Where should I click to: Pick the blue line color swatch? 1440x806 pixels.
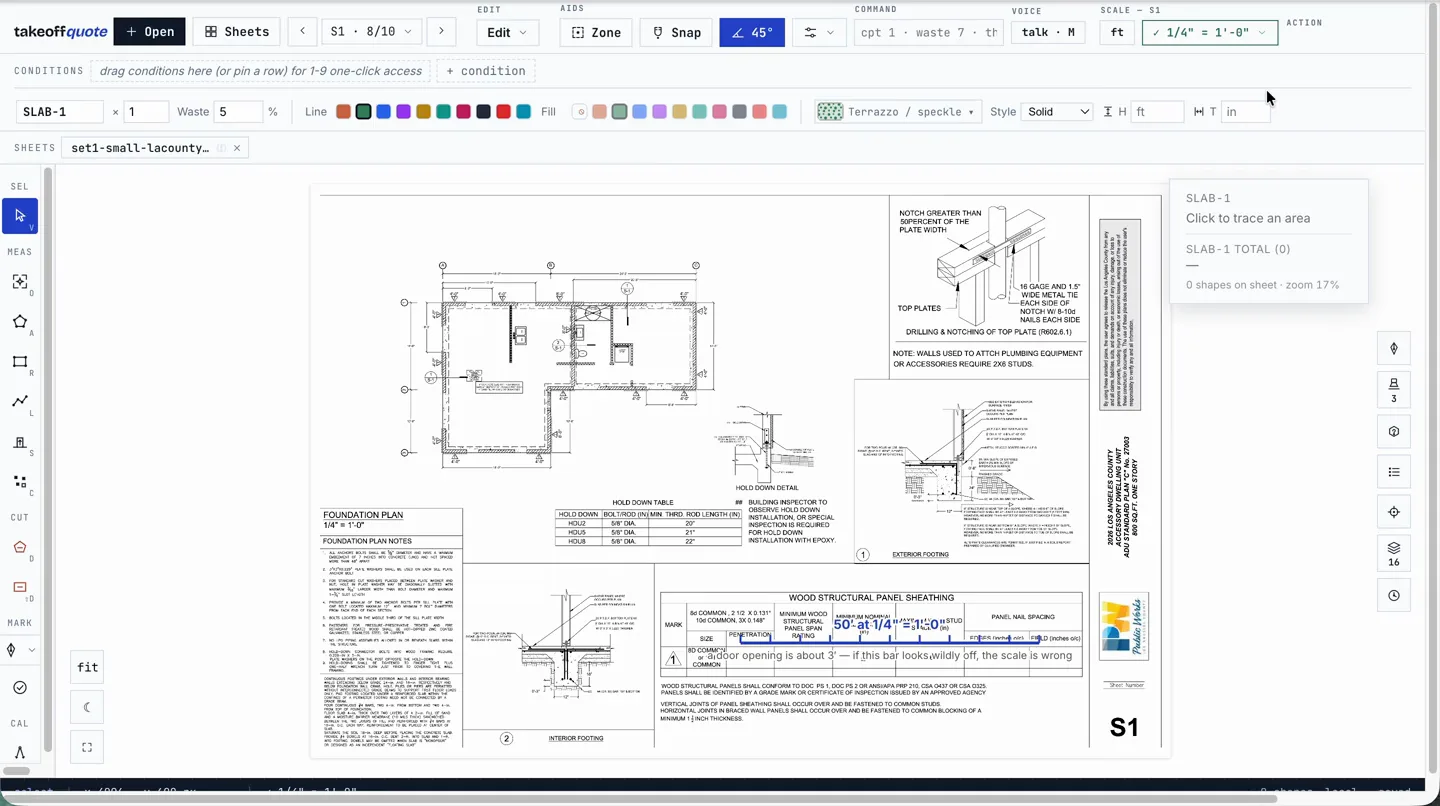[383, 112]
